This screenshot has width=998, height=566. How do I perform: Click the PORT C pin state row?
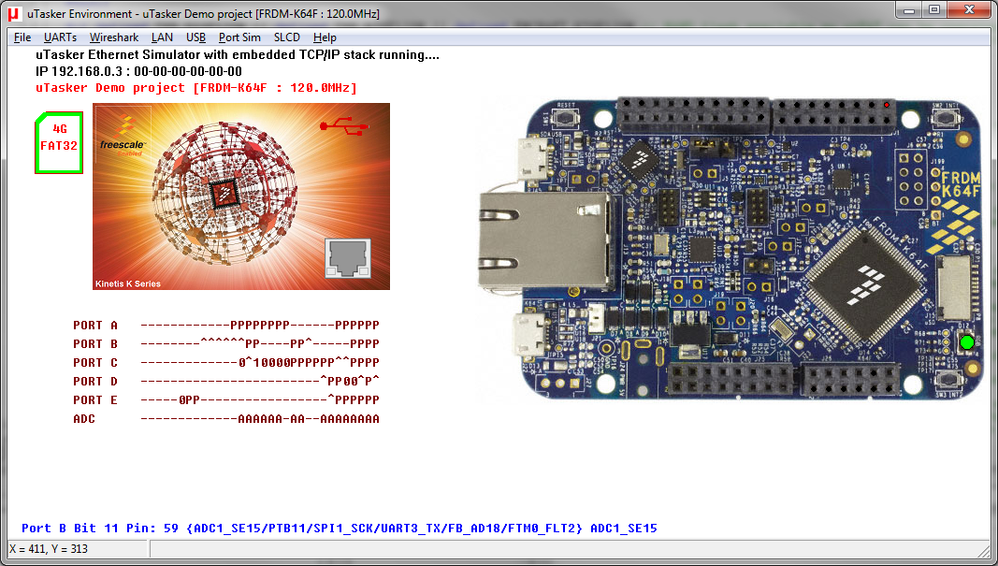(260, 362)
